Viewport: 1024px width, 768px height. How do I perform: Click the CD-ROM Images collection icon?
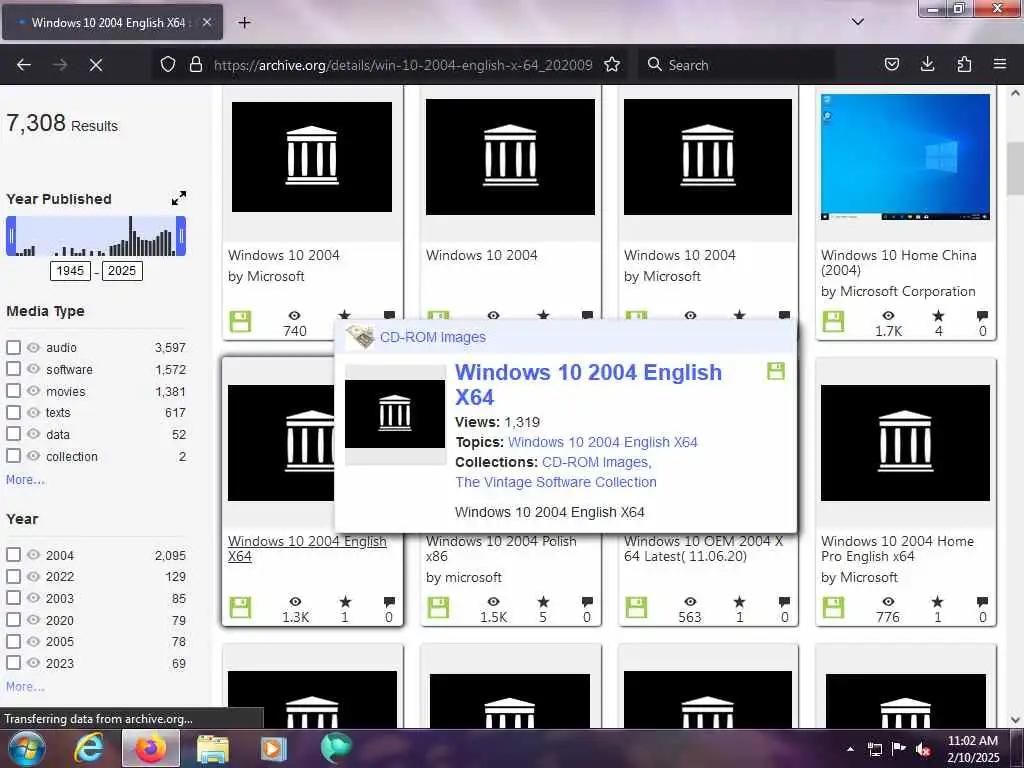point(360,337)
